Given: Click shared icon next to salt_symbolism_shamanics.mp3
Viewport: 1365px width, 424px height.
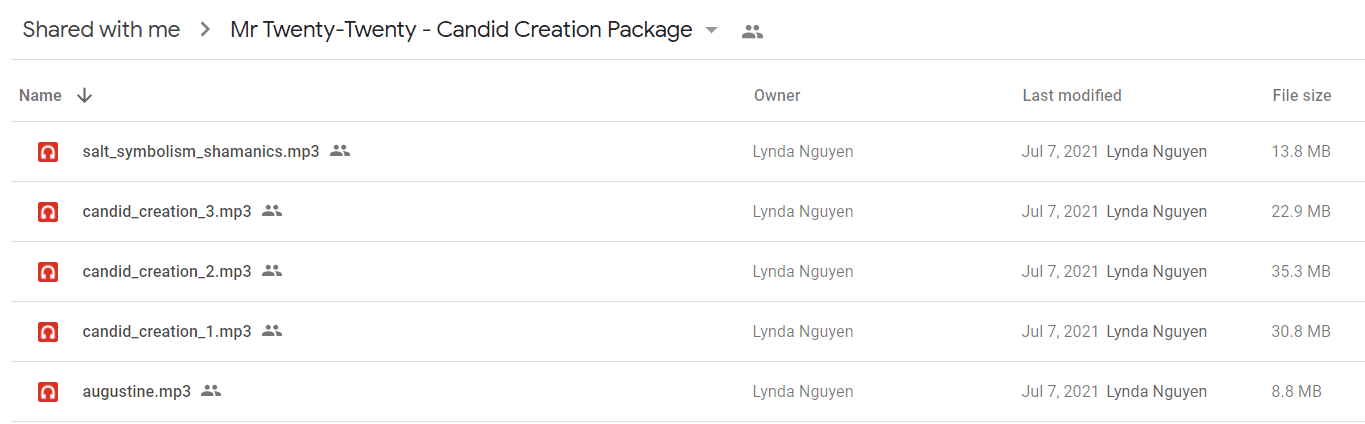Looking at the screenshot, I should (340, 151).
